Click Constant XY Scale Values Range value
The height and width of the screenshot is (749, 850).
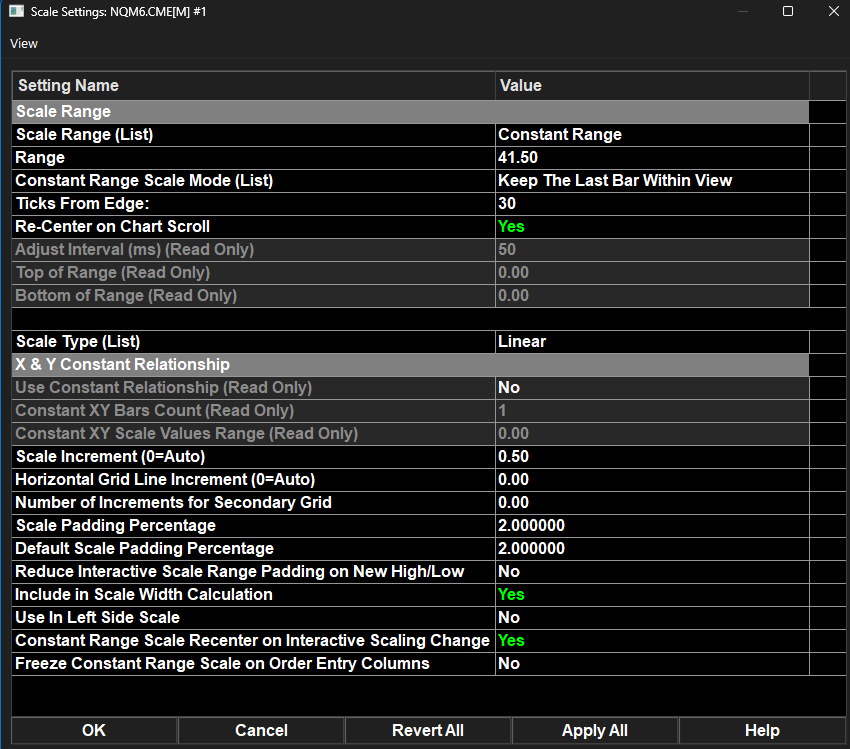652,434
